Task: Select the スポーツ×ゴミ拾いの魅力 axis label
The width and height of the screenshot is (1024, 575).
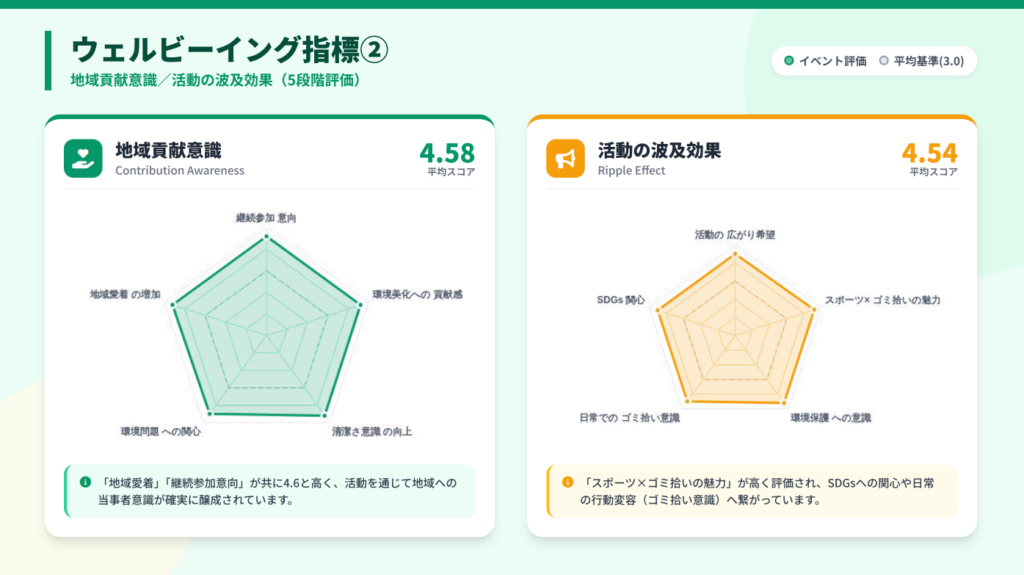Action: pos(882,300)
